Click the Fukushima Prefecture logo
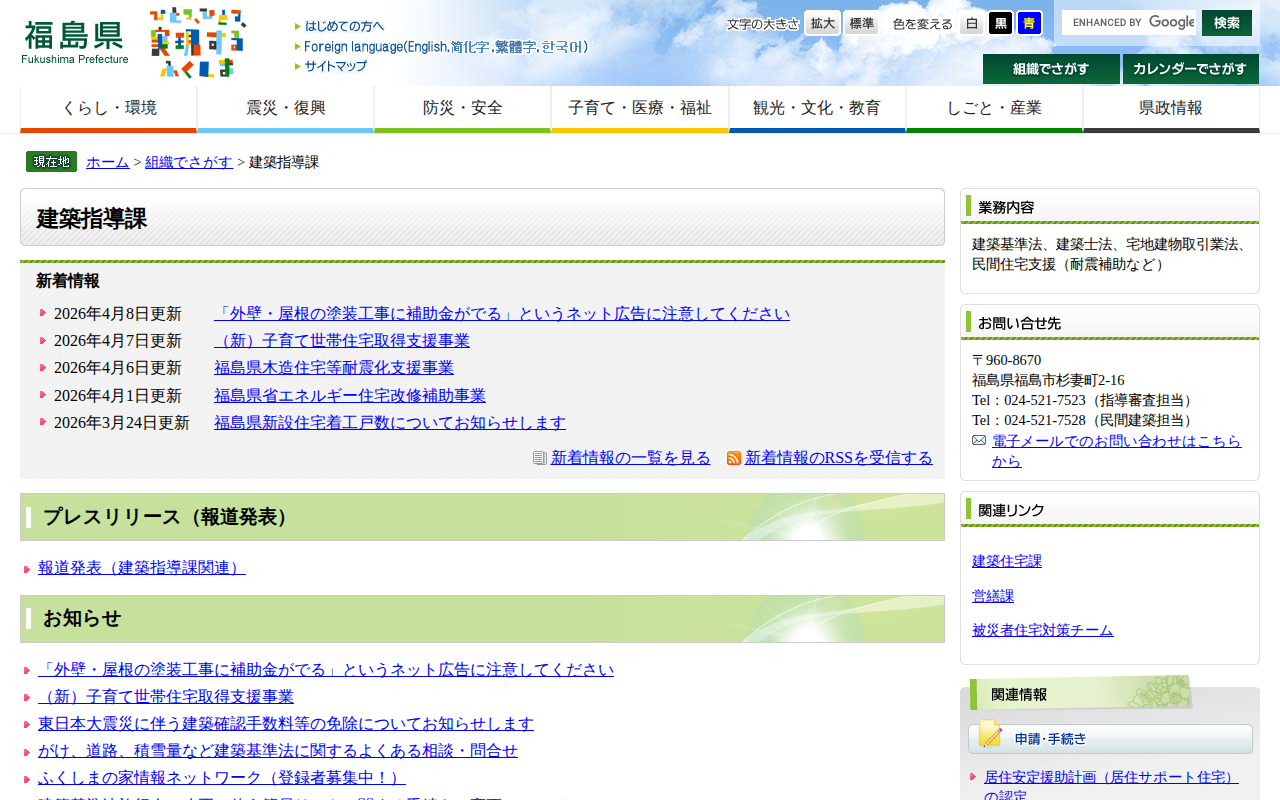The width and height of the screenshot is (1280, 800). (x=75, y=42)
